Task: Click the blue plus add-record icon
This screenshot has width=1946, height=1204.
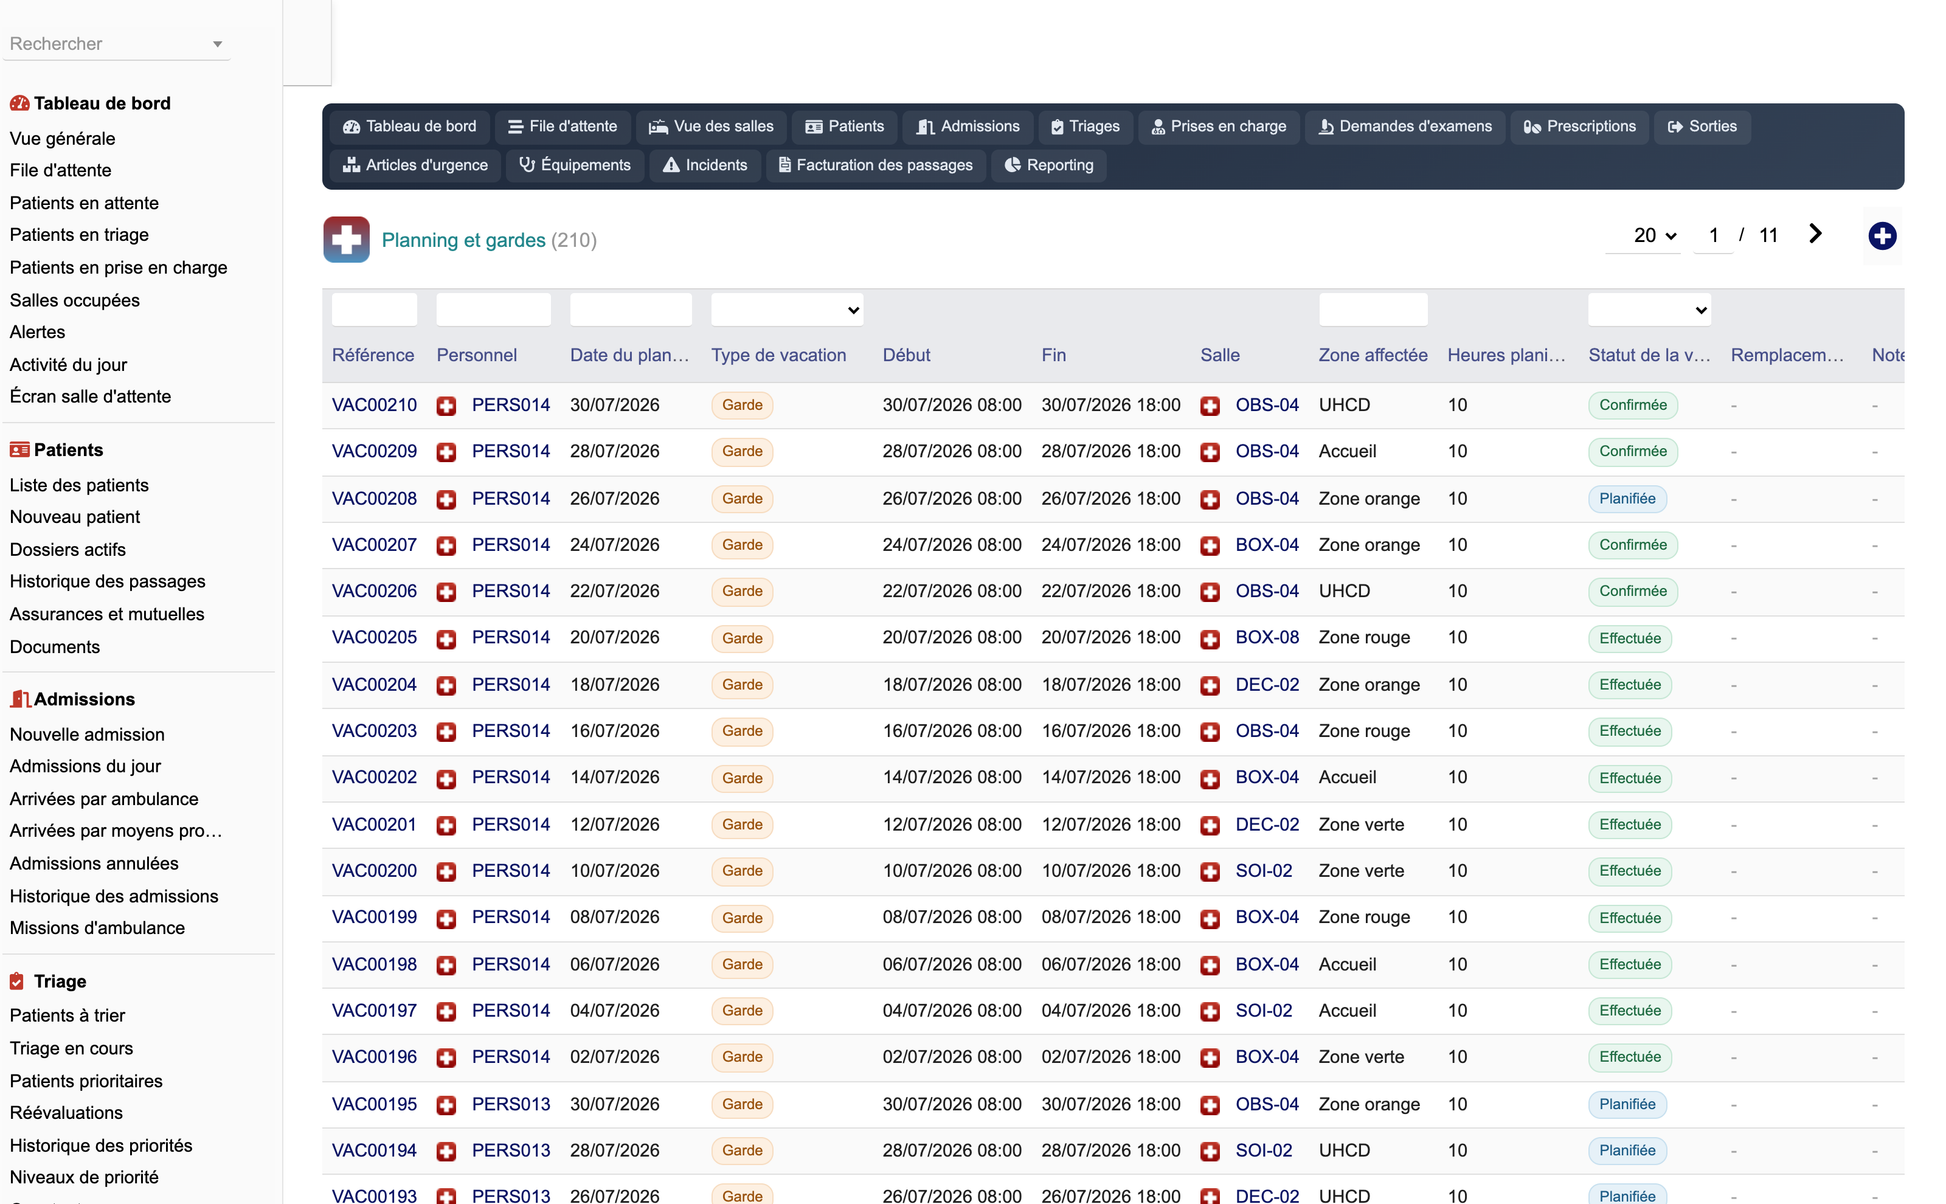Action: pos(1882,236)
